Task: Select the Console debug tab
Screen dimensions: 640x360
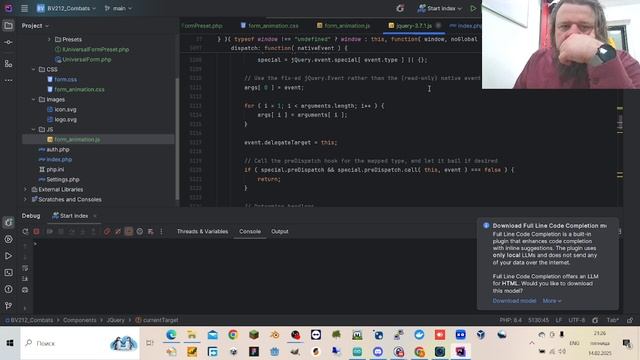Action: pyautogui.click(x=250, y=231)
